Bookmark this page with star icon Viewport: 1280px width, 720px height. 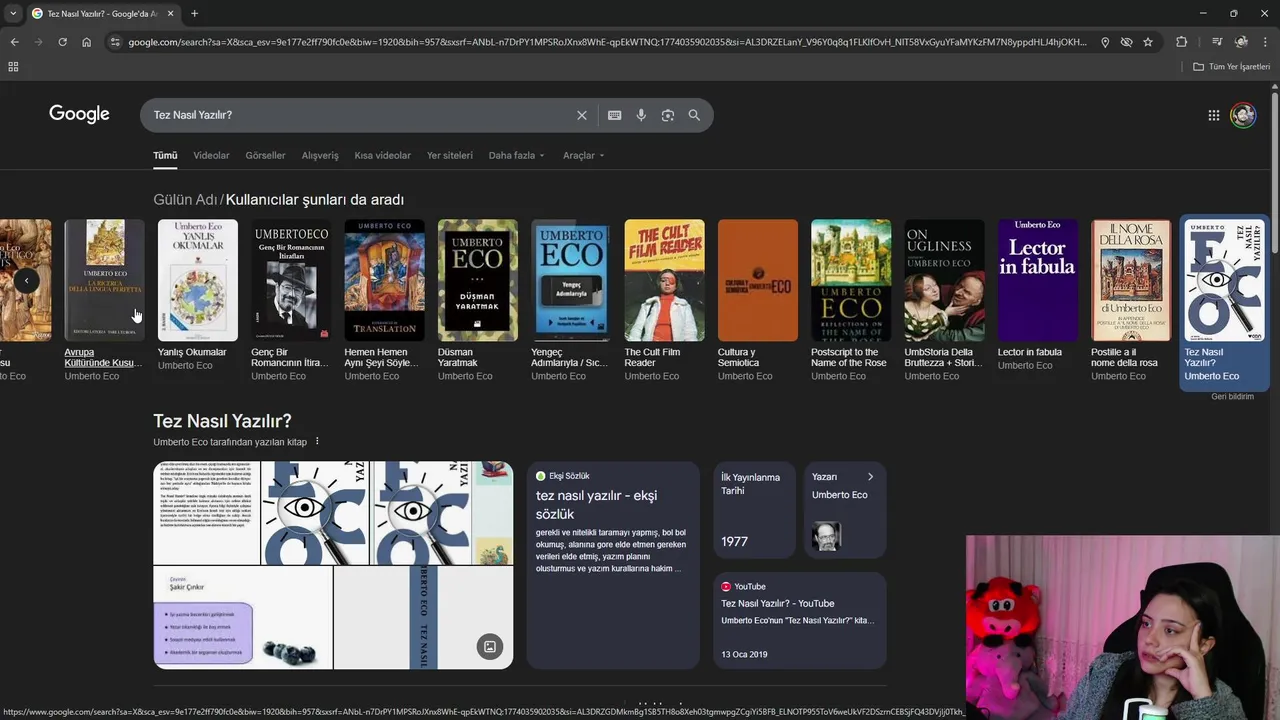pos(1148,42)
